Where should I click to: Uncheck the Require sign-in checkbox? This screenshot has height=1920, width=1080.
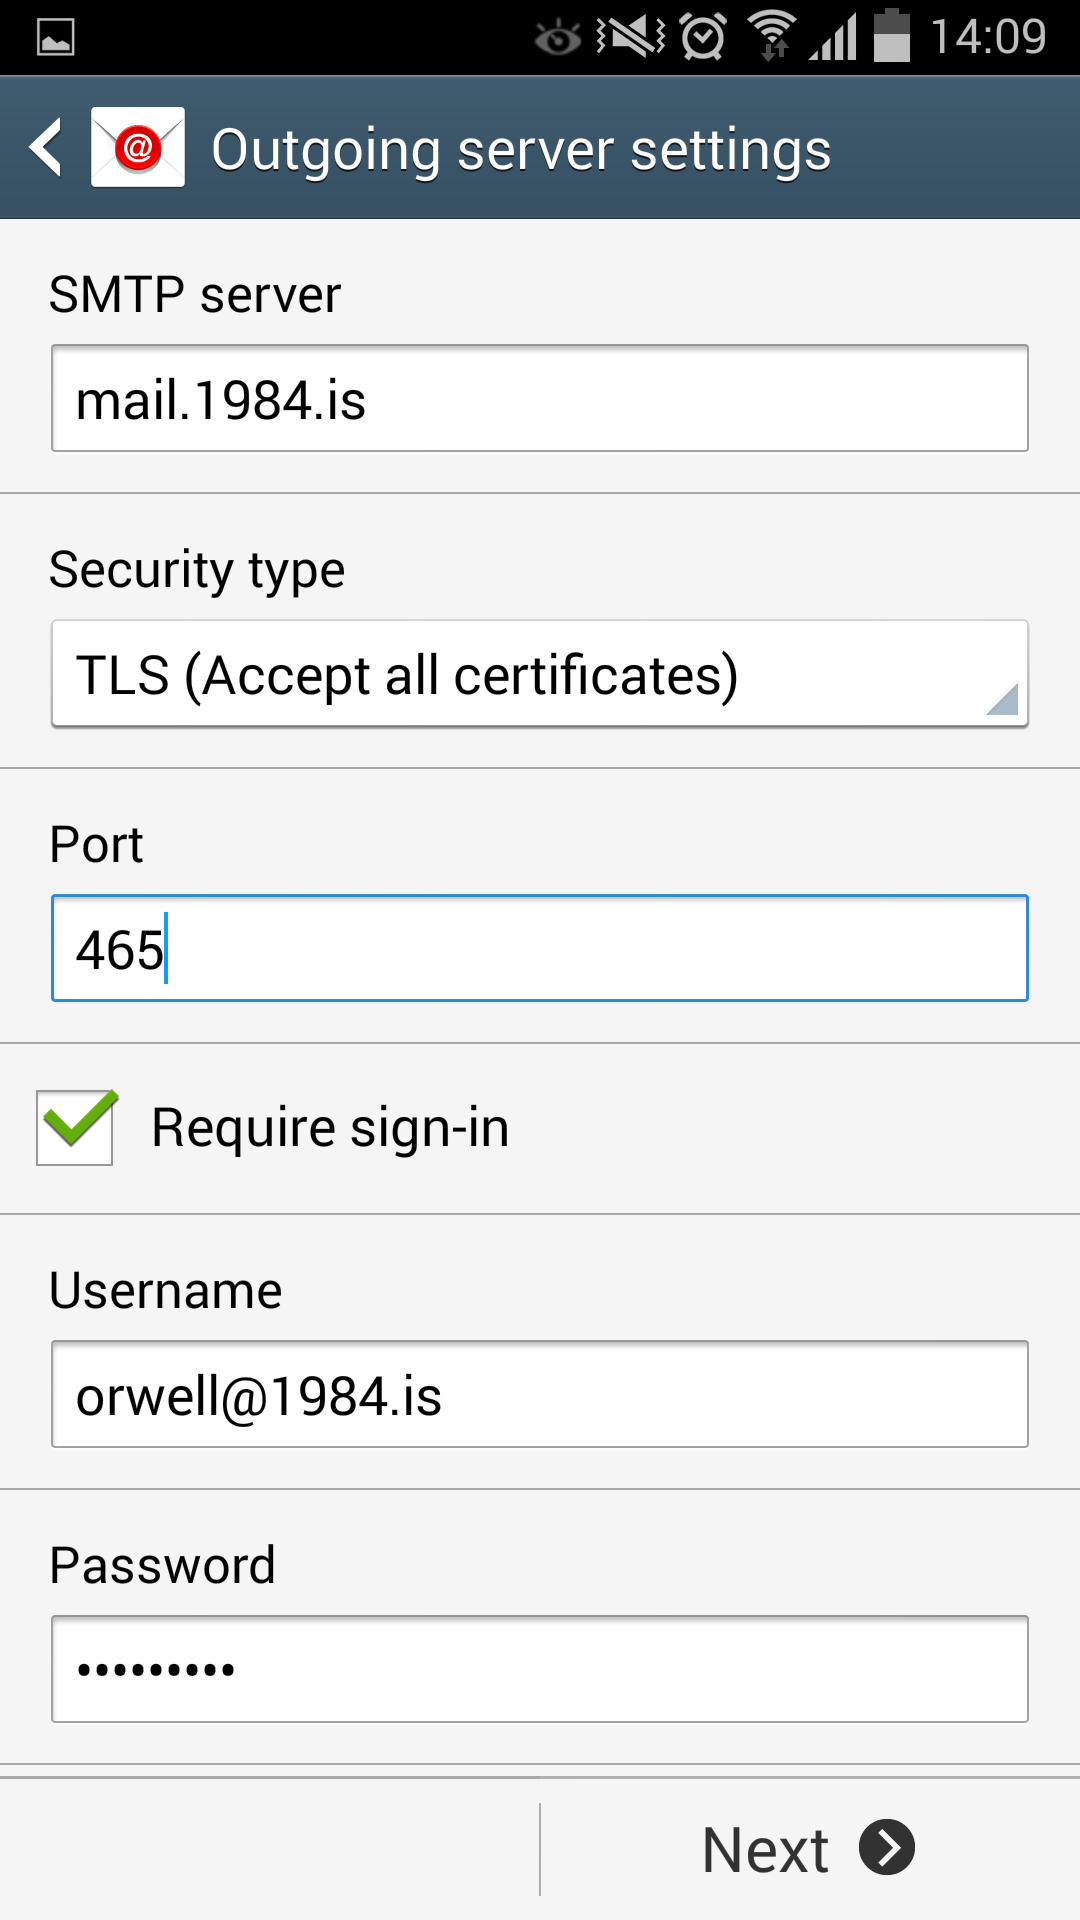tap(75, 1127)
